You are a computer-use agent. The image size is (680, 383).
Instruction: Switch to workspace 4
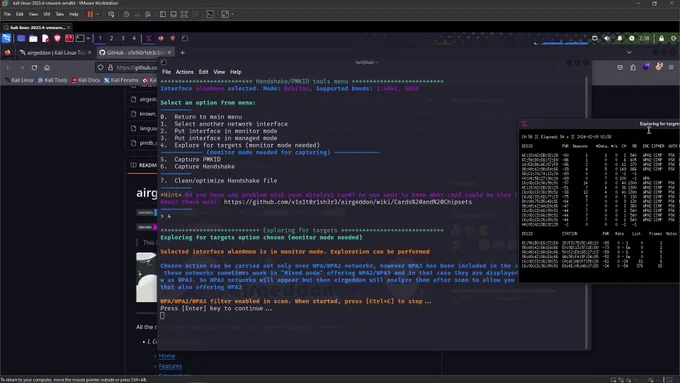(134, 38)
